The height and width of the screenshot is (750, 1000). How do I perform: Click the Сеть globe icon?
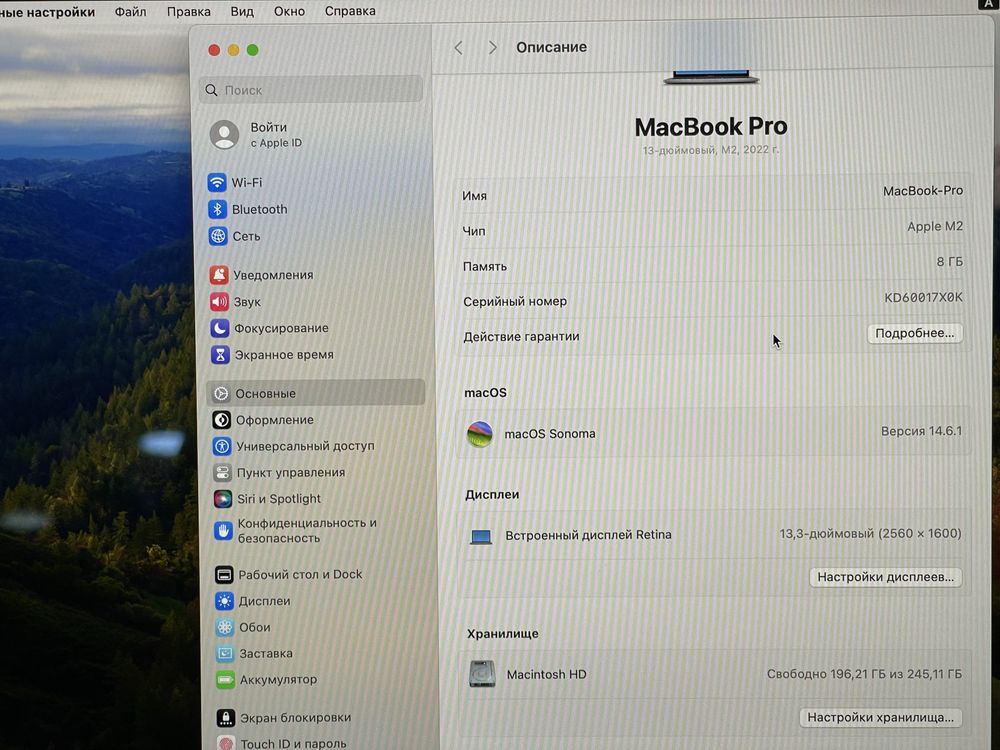point(218,236)
